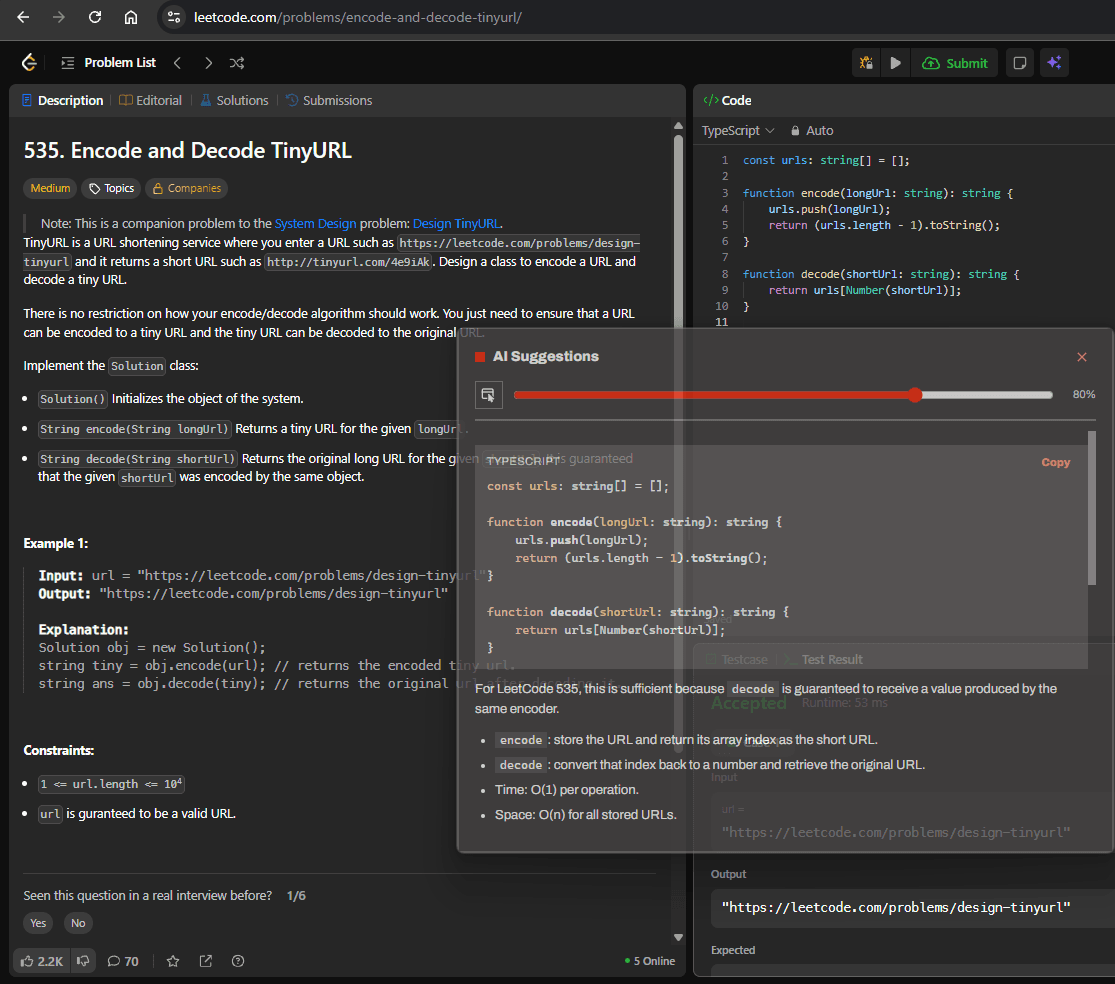
Task: Open the TypeScript language dropdown
Action: [737, 131]
